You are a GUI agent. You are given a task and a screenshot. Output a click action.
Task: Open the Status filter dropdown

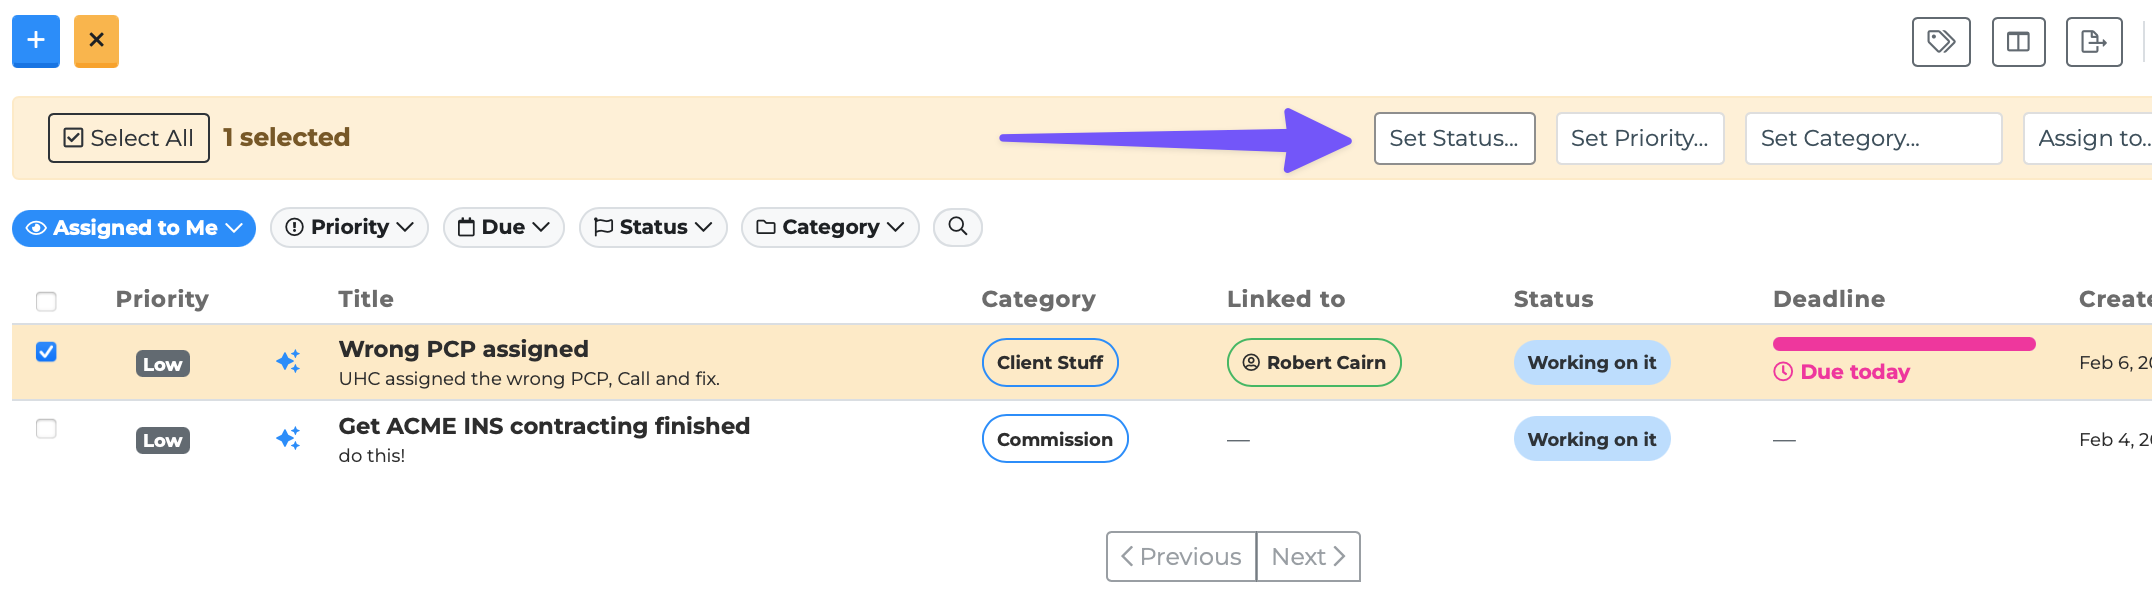(x=653, y=228)
